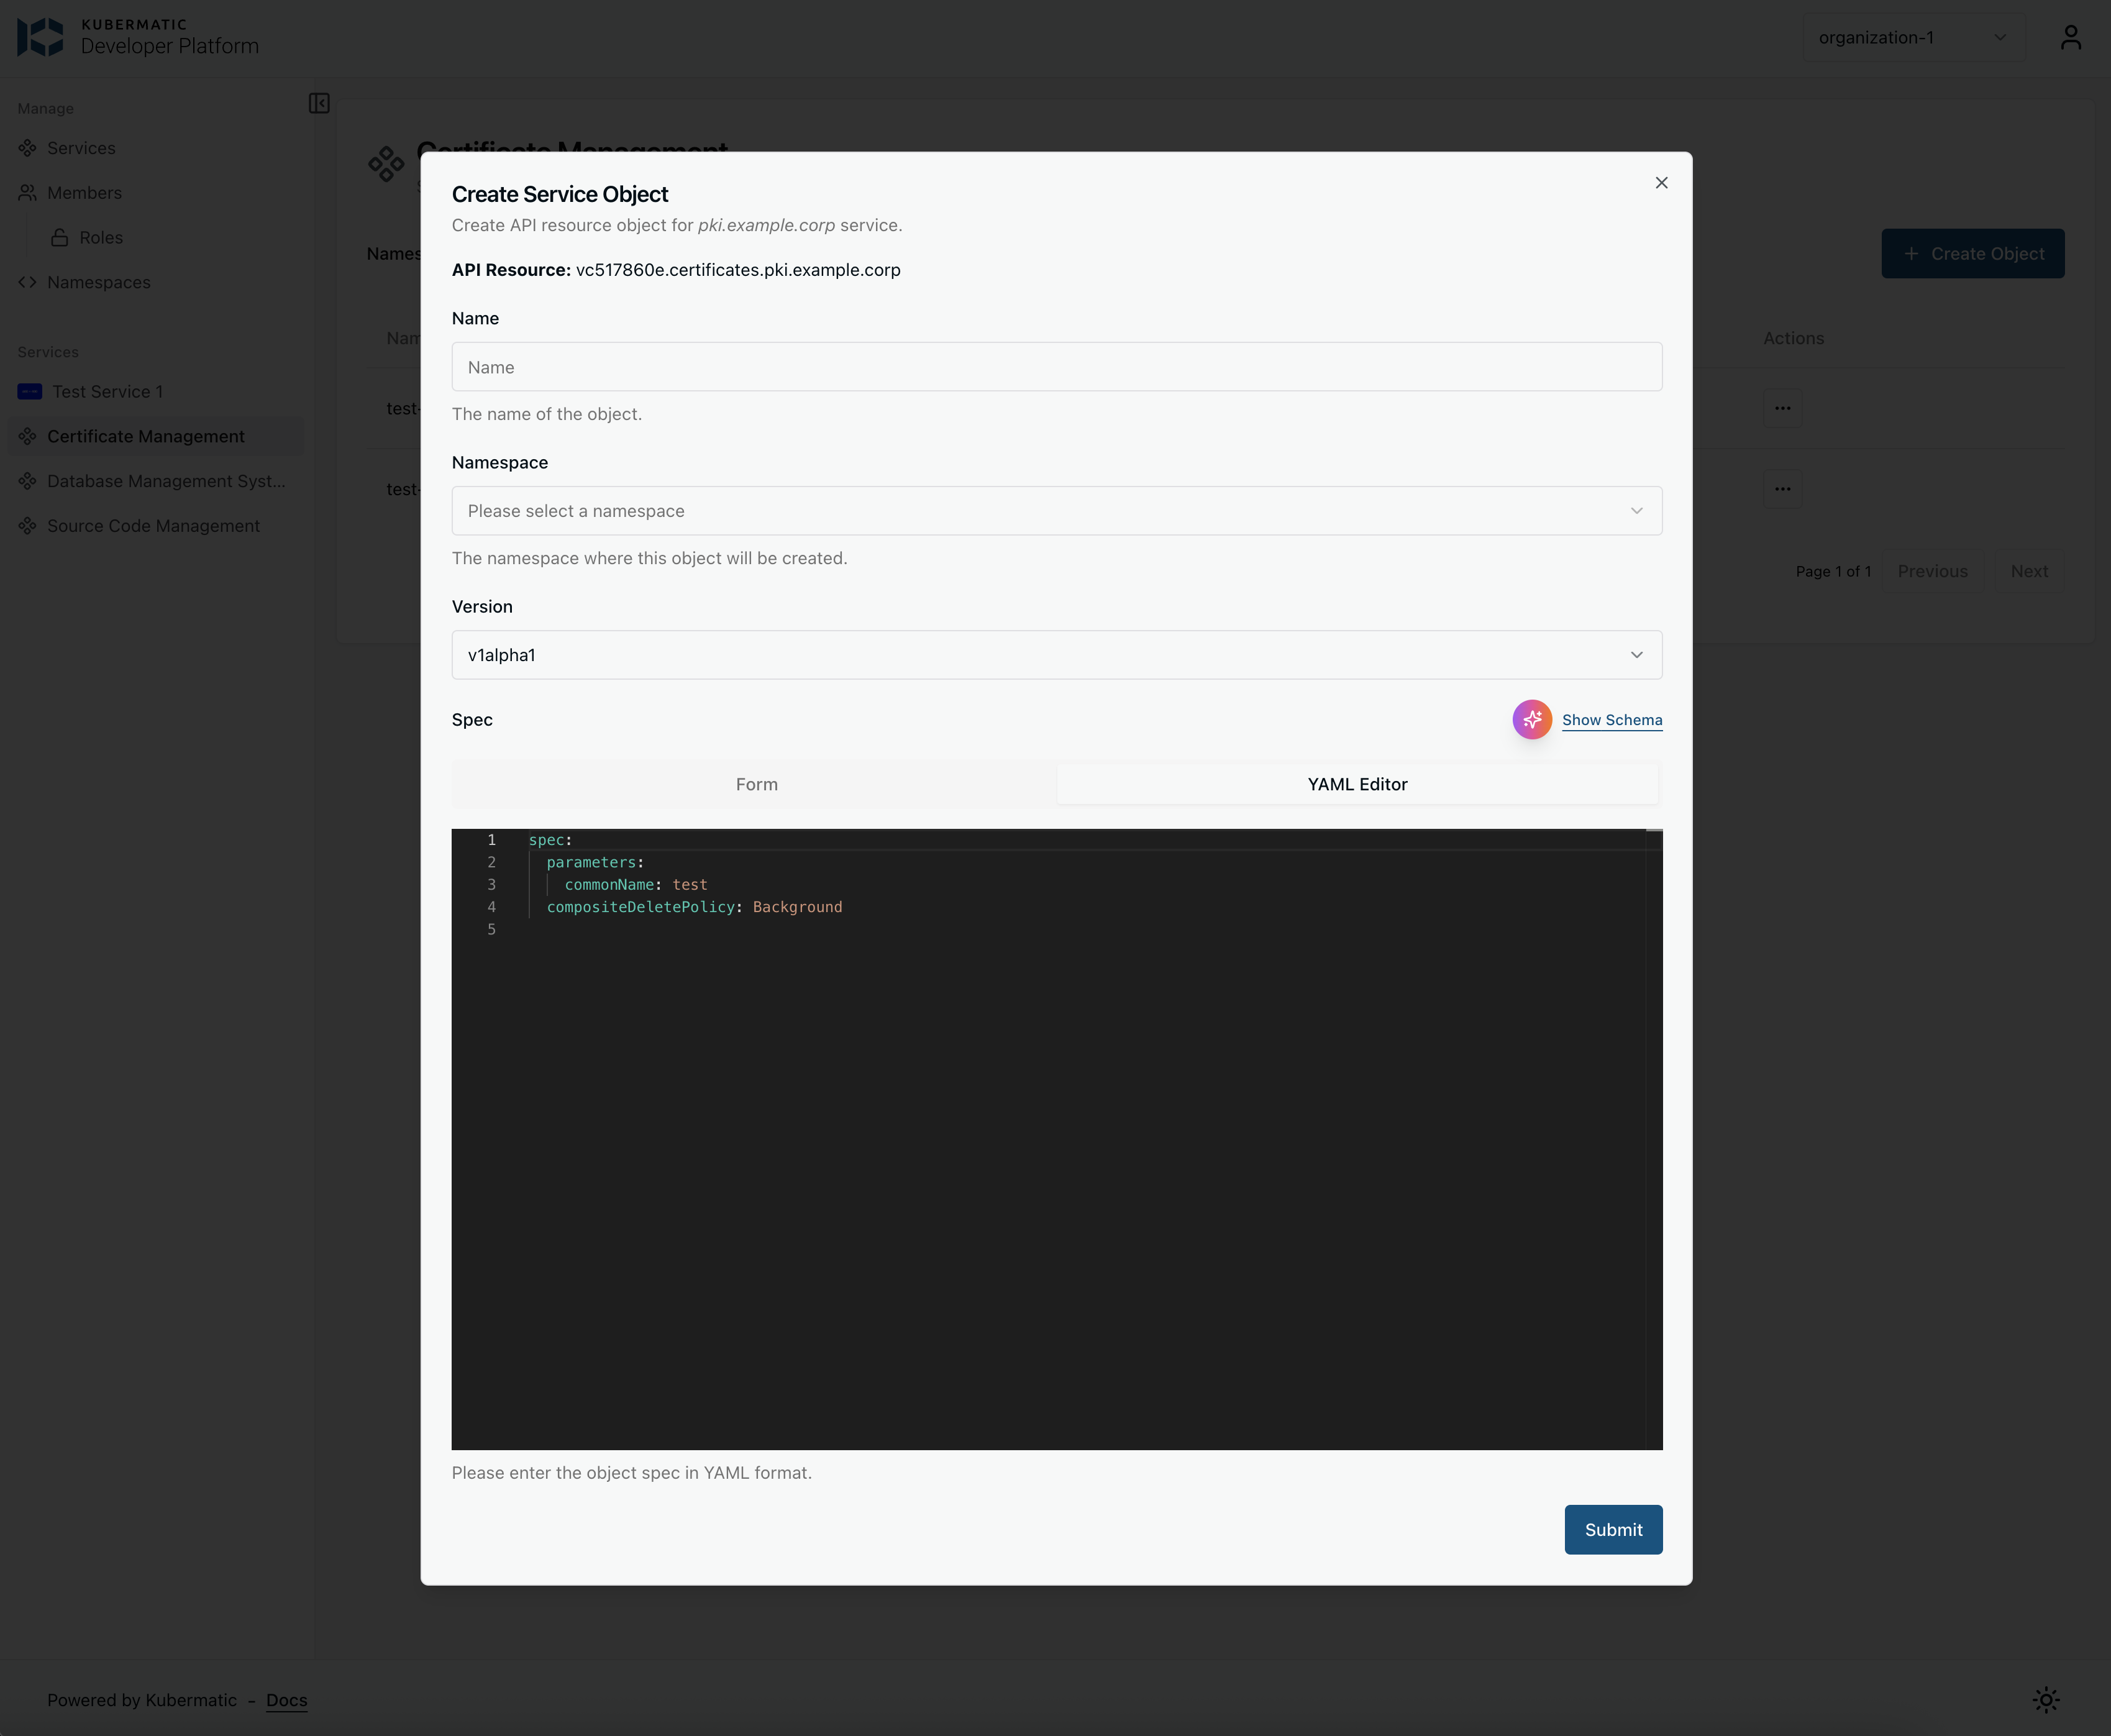Click the Docs link in the footer
Image resolution: width=2111 pixels, height=1736 pixels.
[286, 1700]
